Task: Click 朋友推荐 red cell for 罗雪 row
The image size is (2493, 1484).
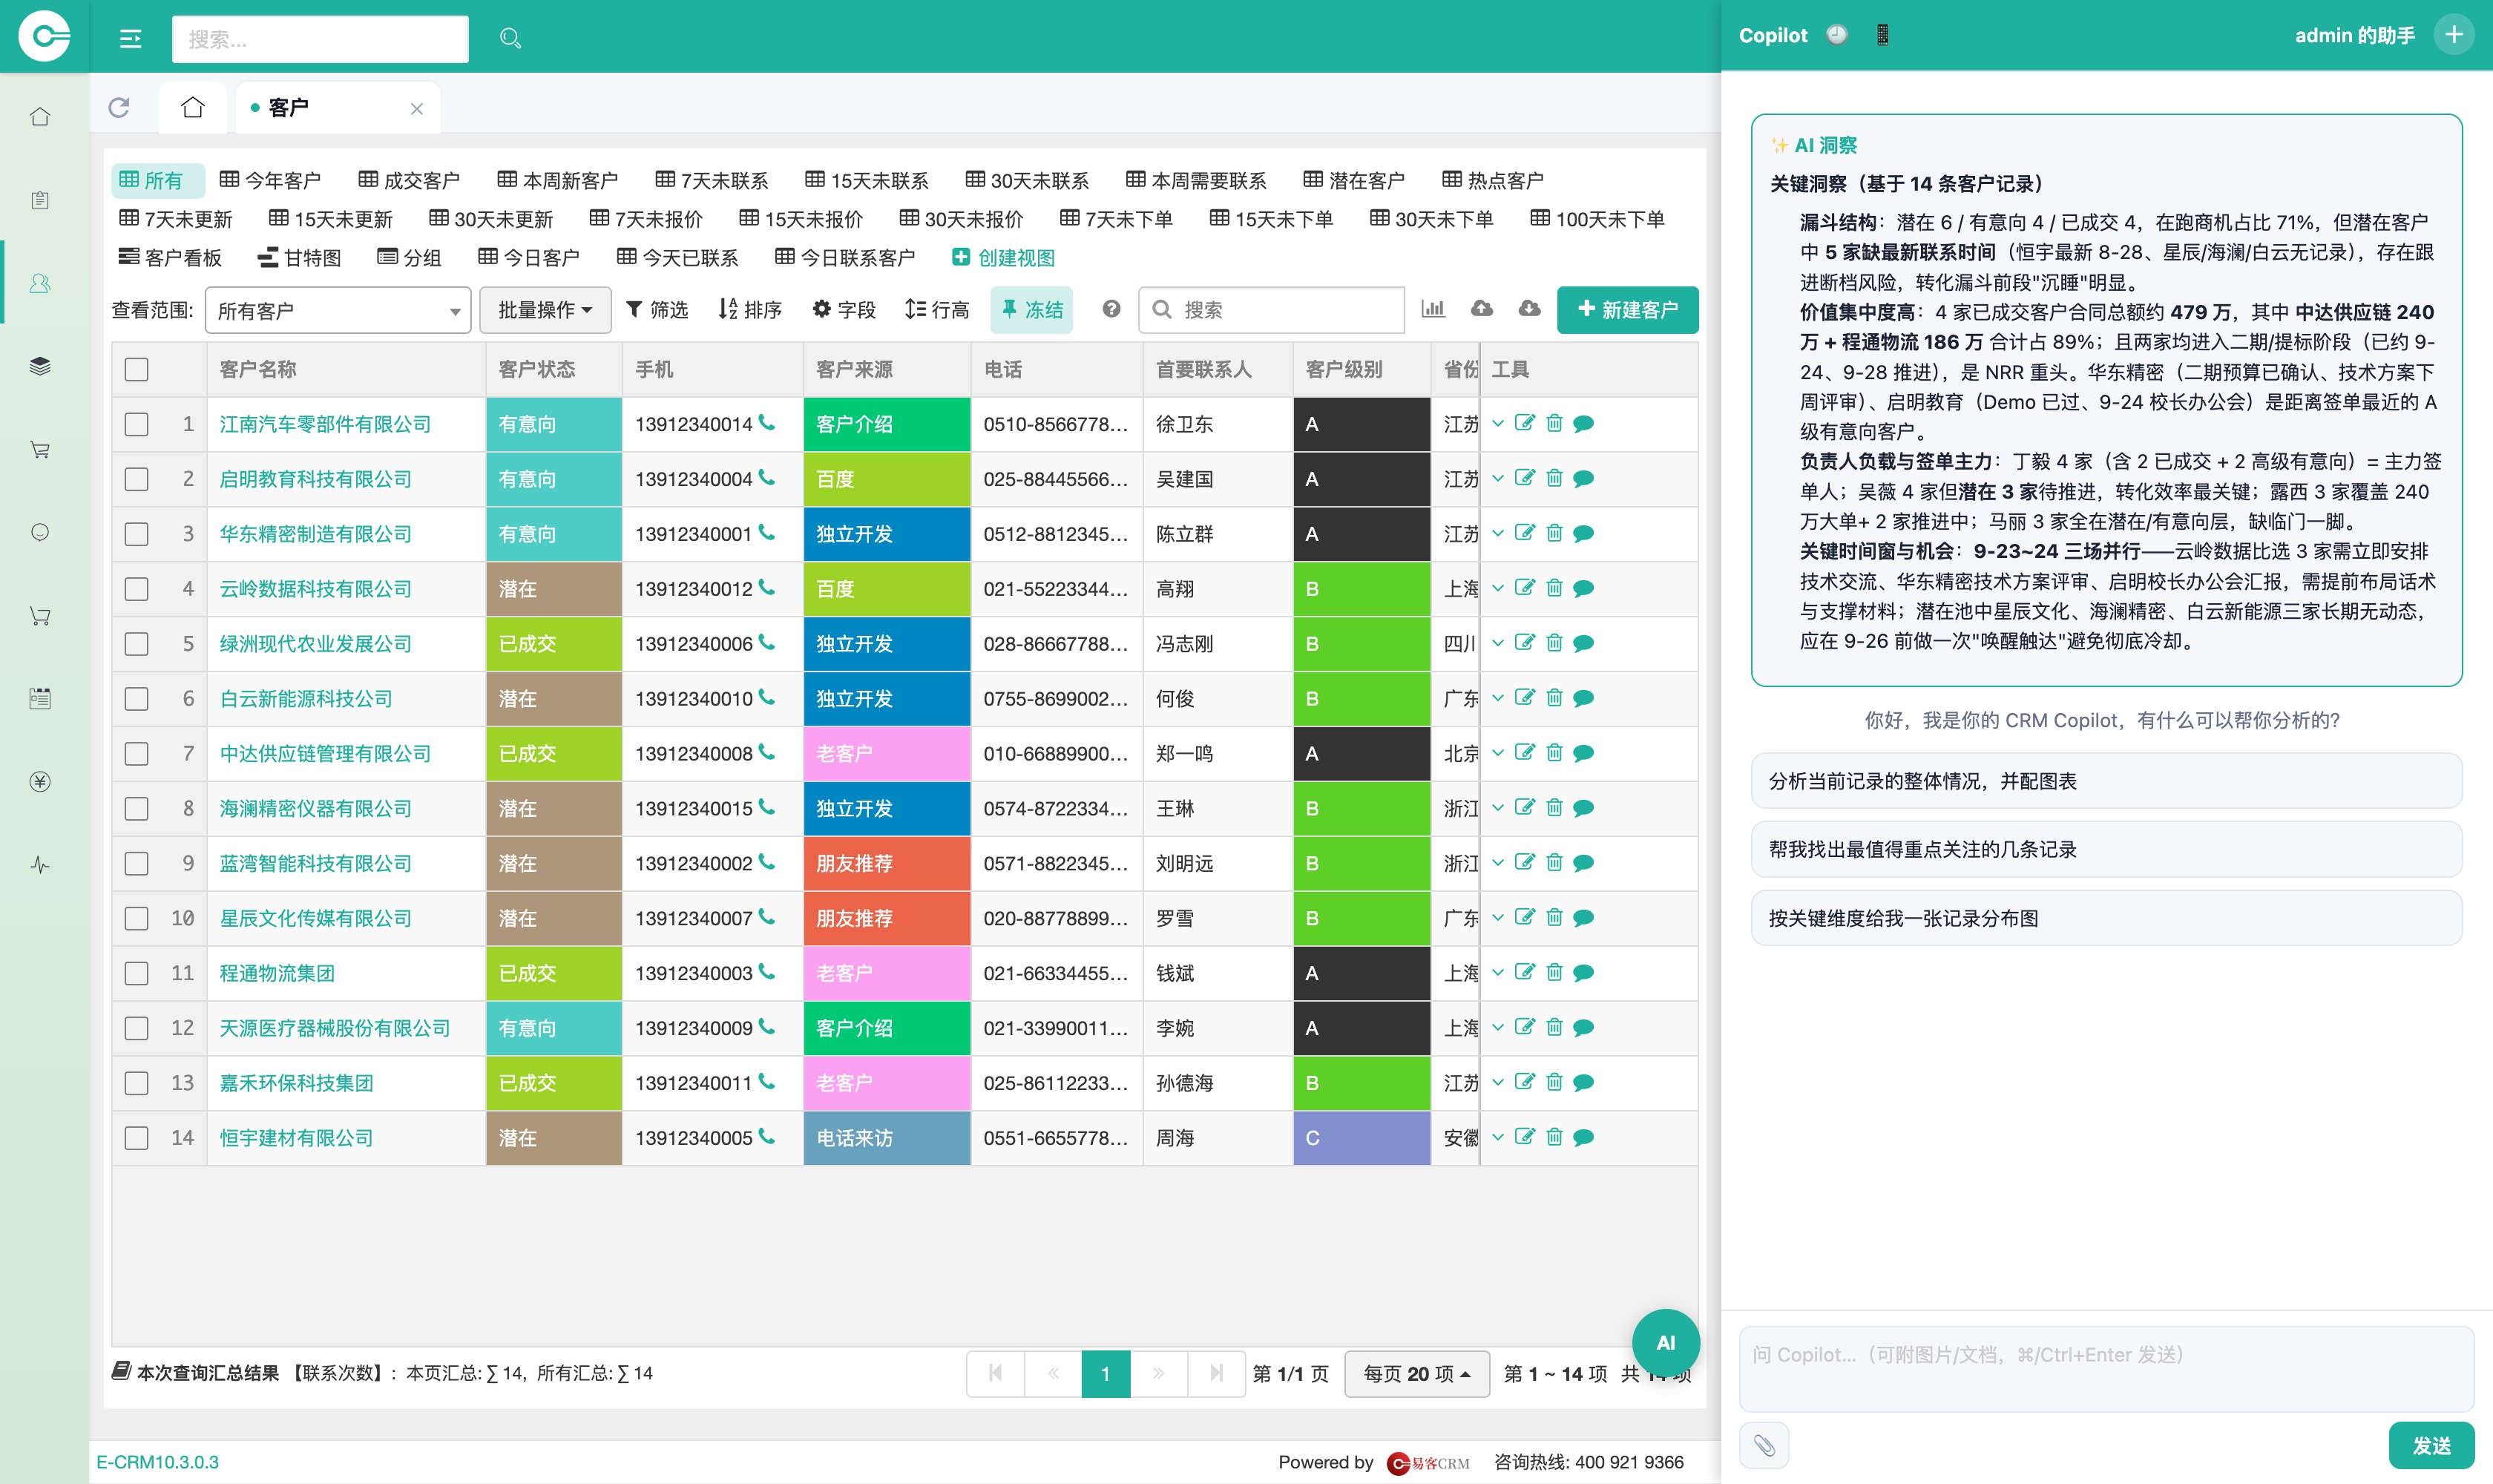Action: coord(887,918)
